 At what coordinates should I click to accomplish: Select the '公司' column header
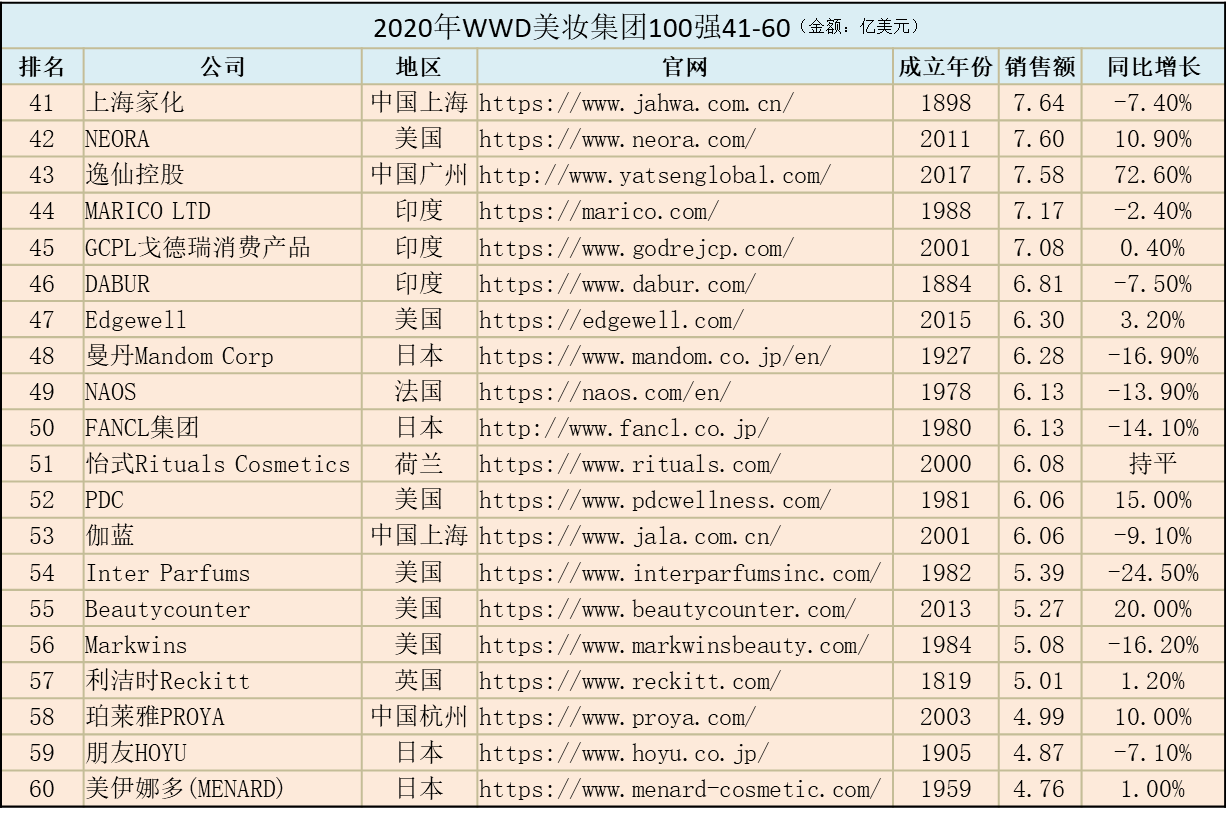pos(223,67)
